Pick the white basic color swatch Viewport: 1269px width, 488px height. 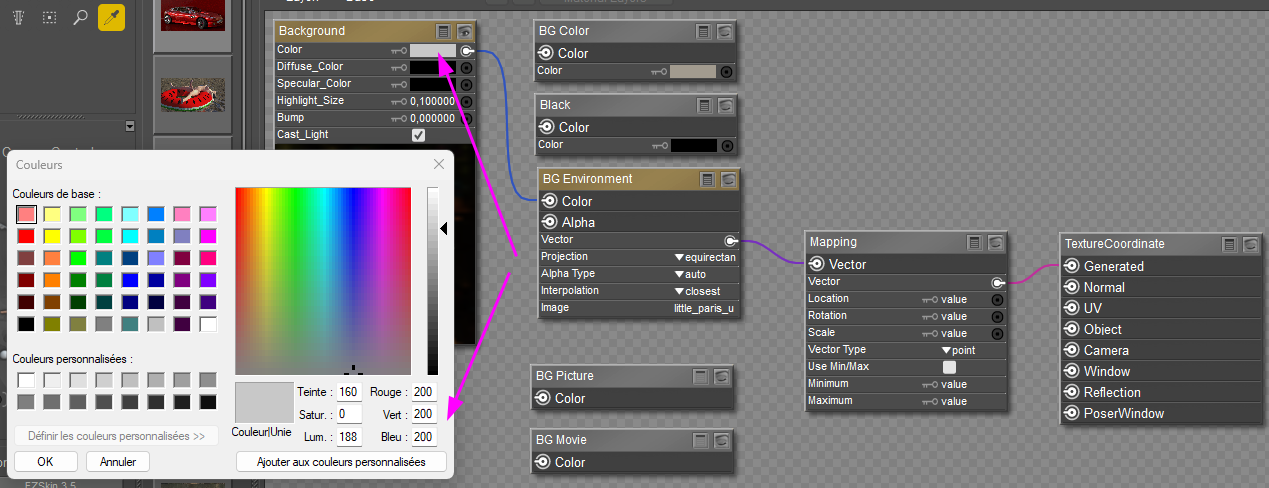tap(208, 324)
